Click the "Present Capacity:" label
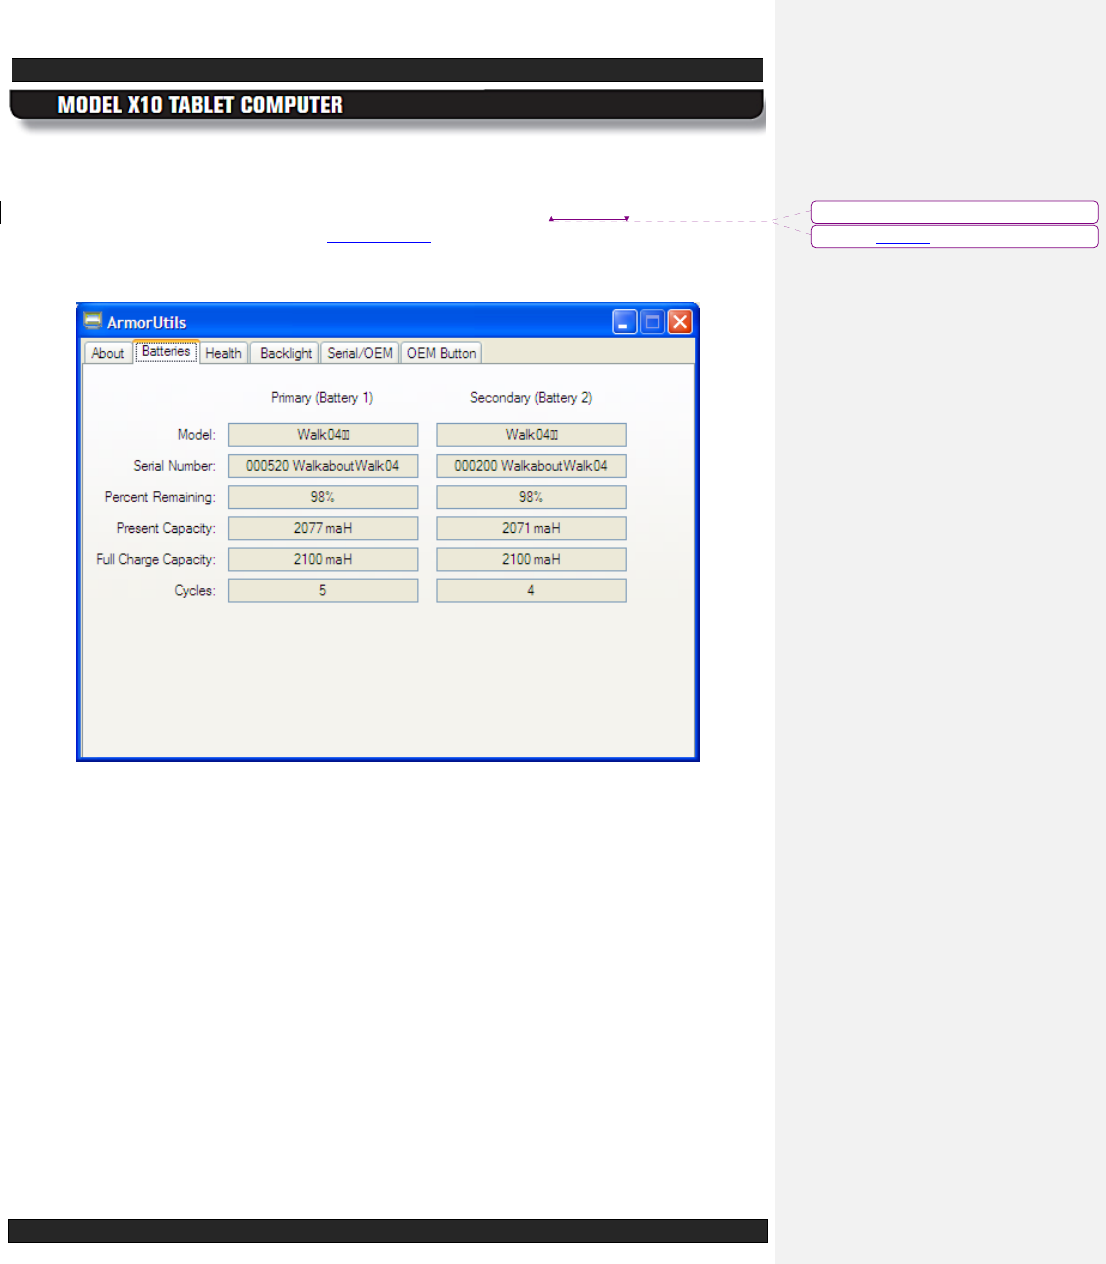Viewport: 1106px width, 1264px height. coord(166,528)
